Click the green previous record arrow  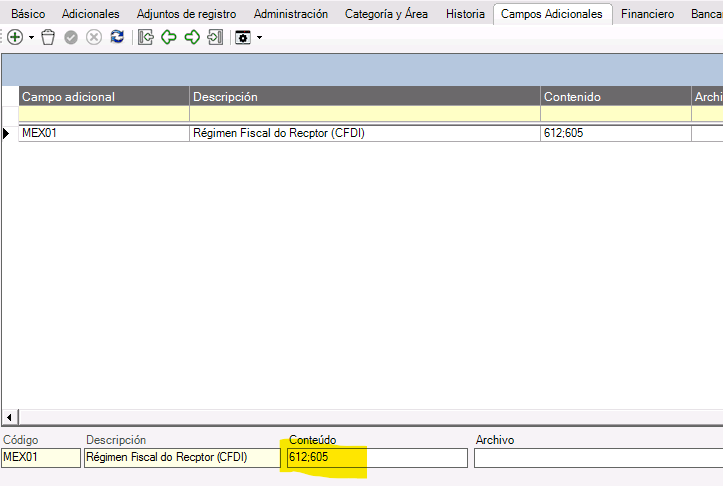[x=169, y=37]
